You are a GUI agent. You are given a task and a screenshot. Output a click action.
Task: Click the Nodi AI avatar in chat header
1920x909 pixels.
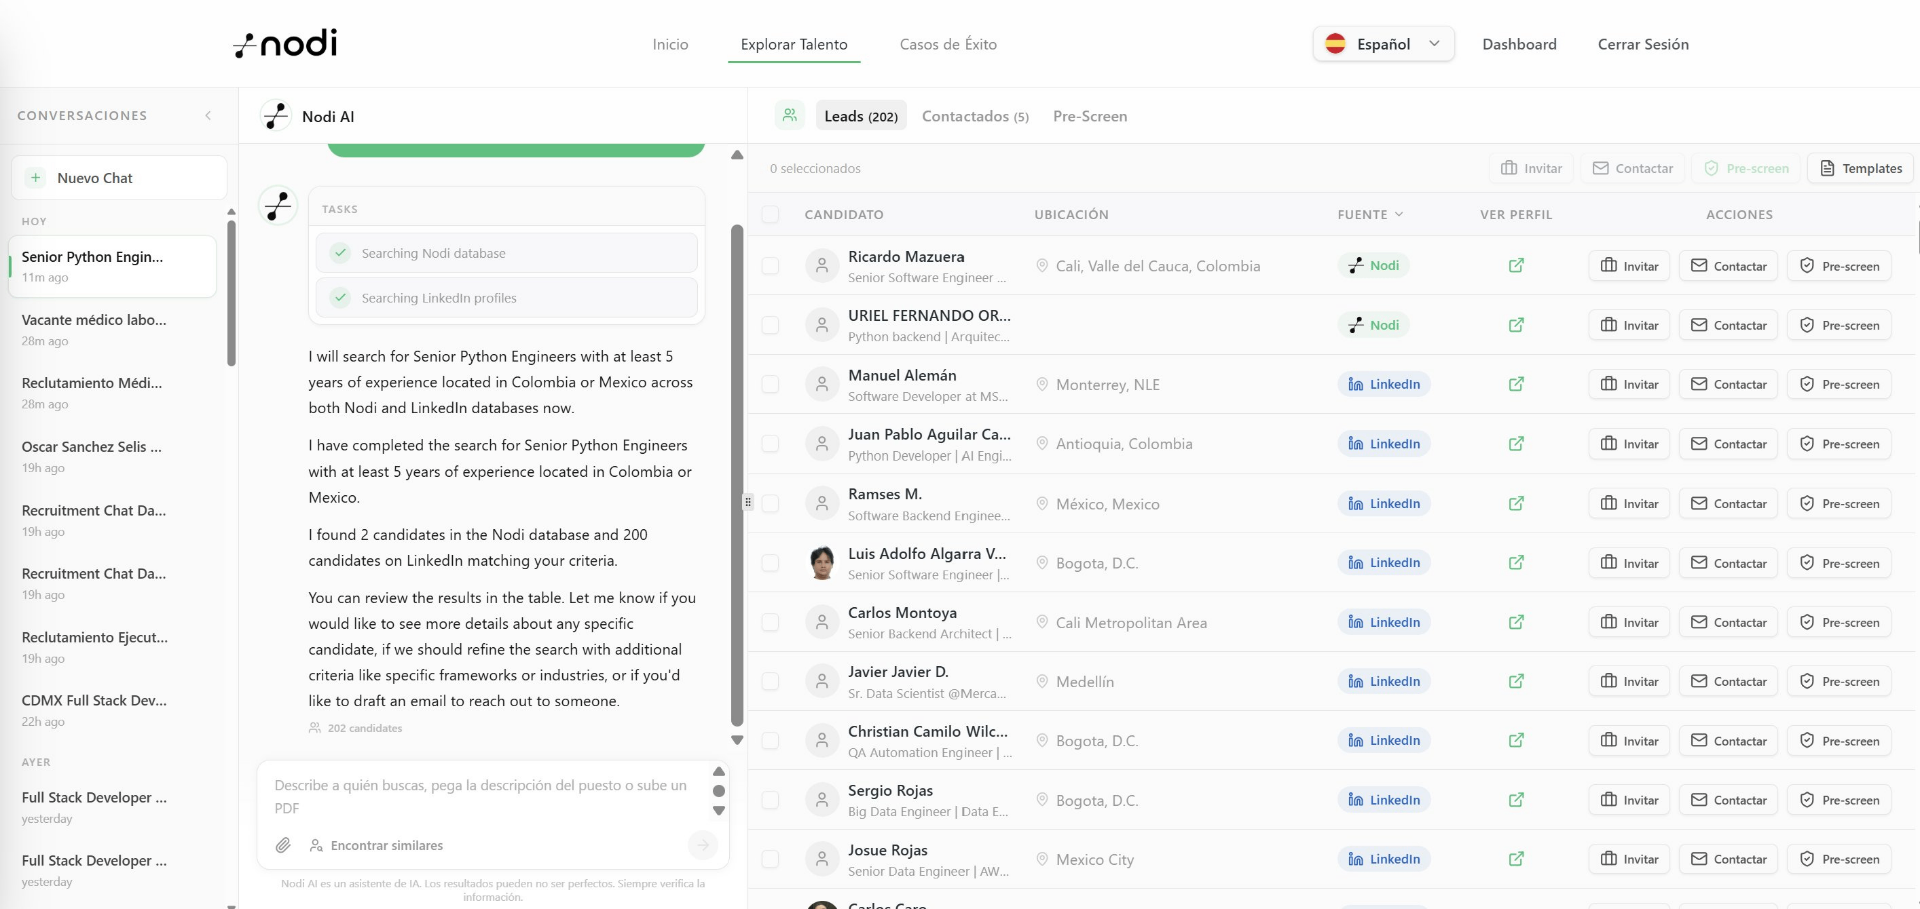click(276, 116)
